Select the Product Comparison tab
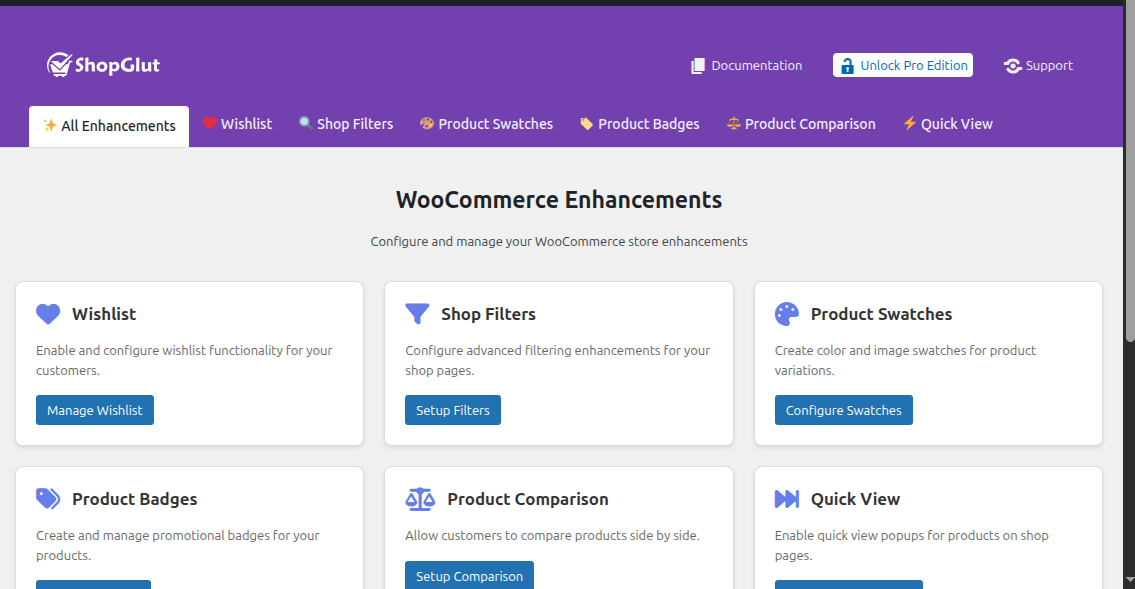 (801, 124)
